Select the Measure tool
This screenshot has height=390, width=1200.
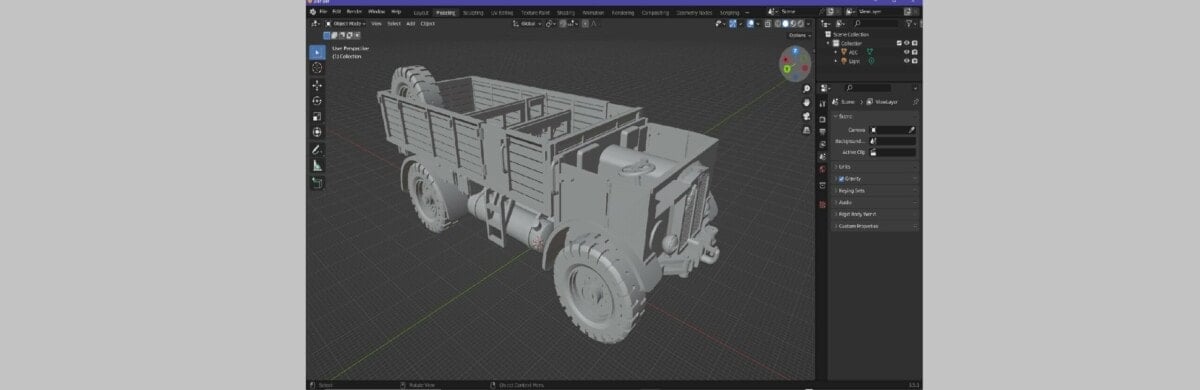click(317, 165)
